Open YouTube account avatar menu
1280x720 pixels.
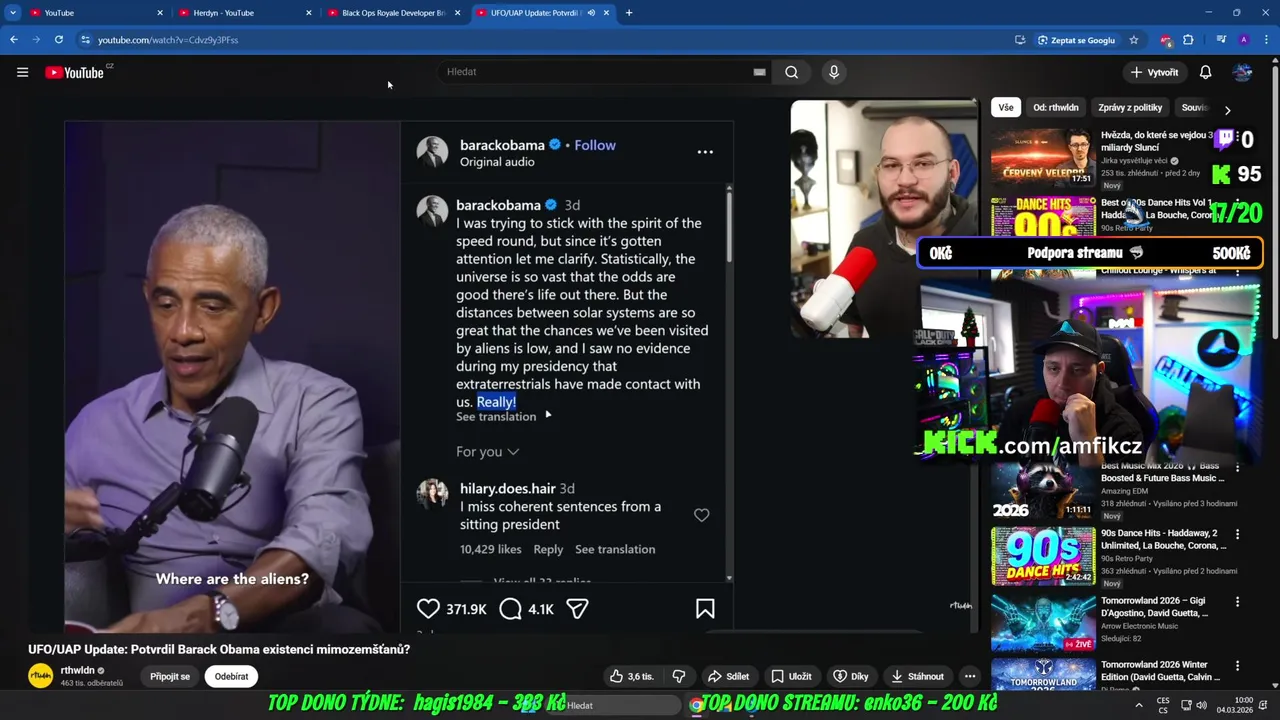[x=1243, y=72]
